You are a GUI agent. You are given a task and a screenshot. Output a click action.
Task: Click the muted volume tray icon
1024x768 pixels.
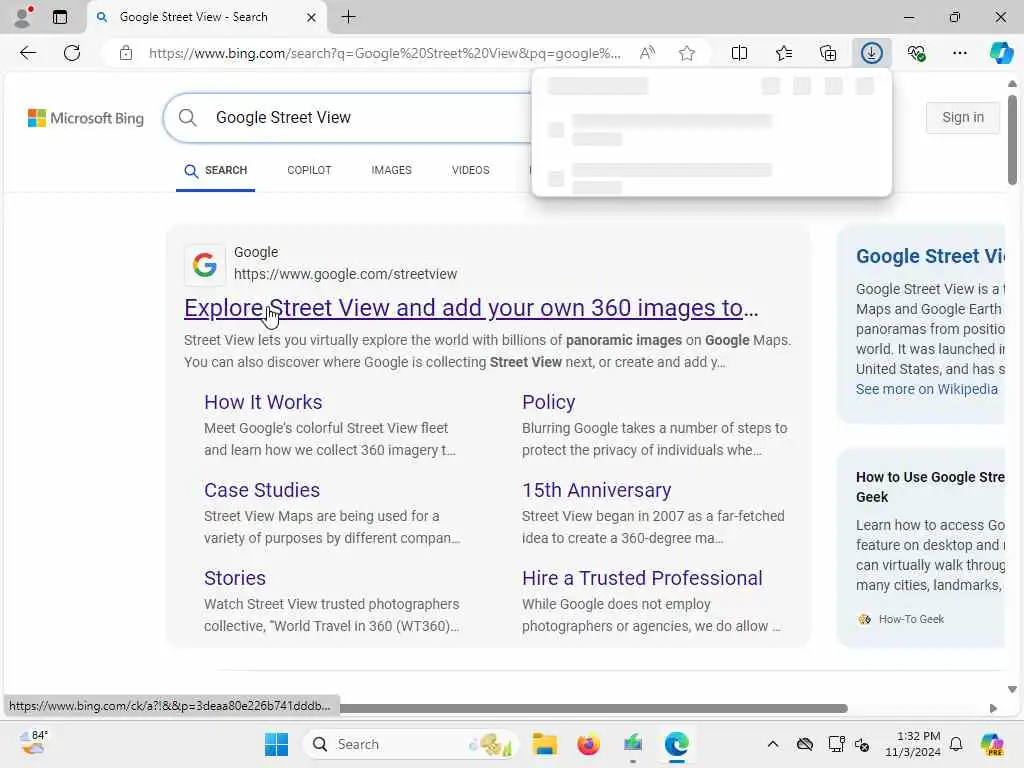click(862, 744)
